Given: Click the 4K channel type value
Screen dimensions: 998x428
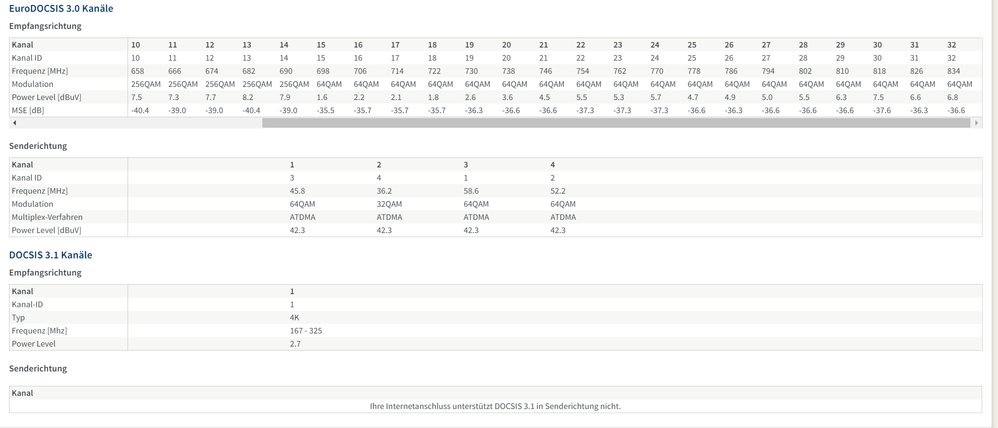Looking at the screenshot, I should [x=295, y=317].
